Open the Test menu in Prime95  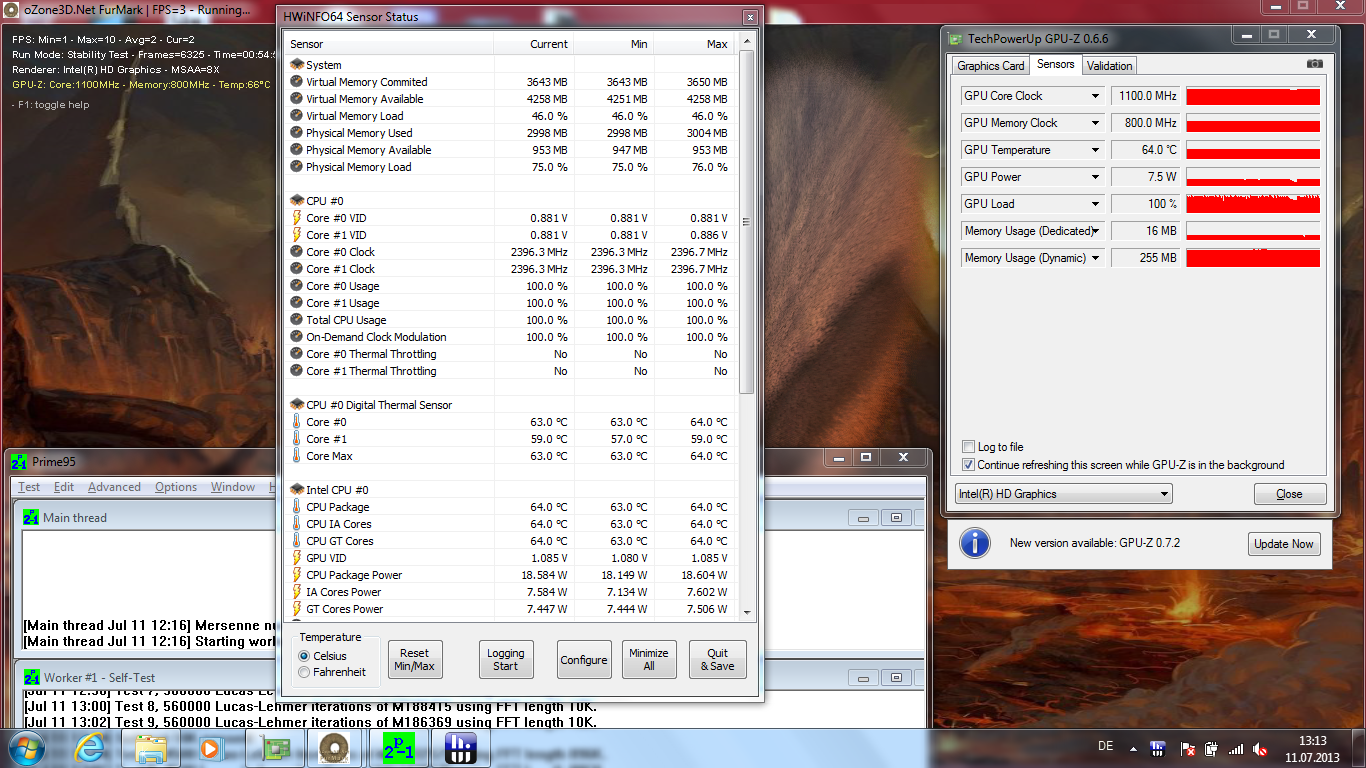29,487
